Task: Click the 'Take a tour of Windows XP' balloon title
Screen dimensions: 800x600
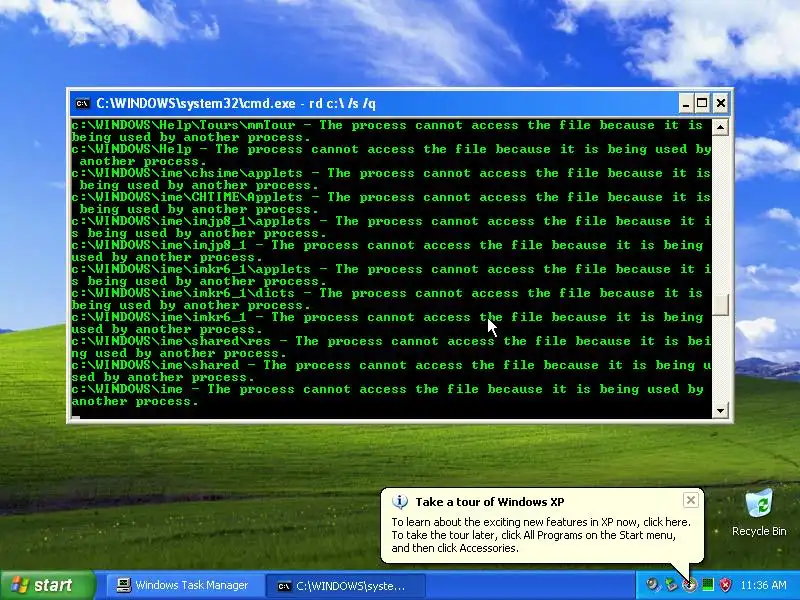Action: tap(490, 502)
